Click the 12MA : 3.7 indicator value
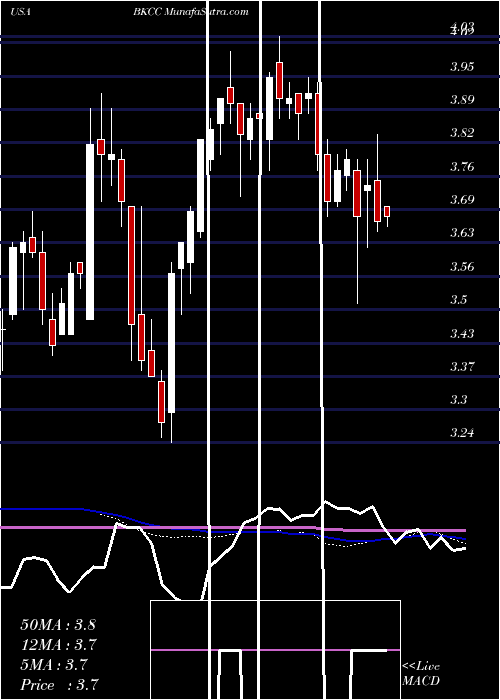500x700 pixels. 59,645
